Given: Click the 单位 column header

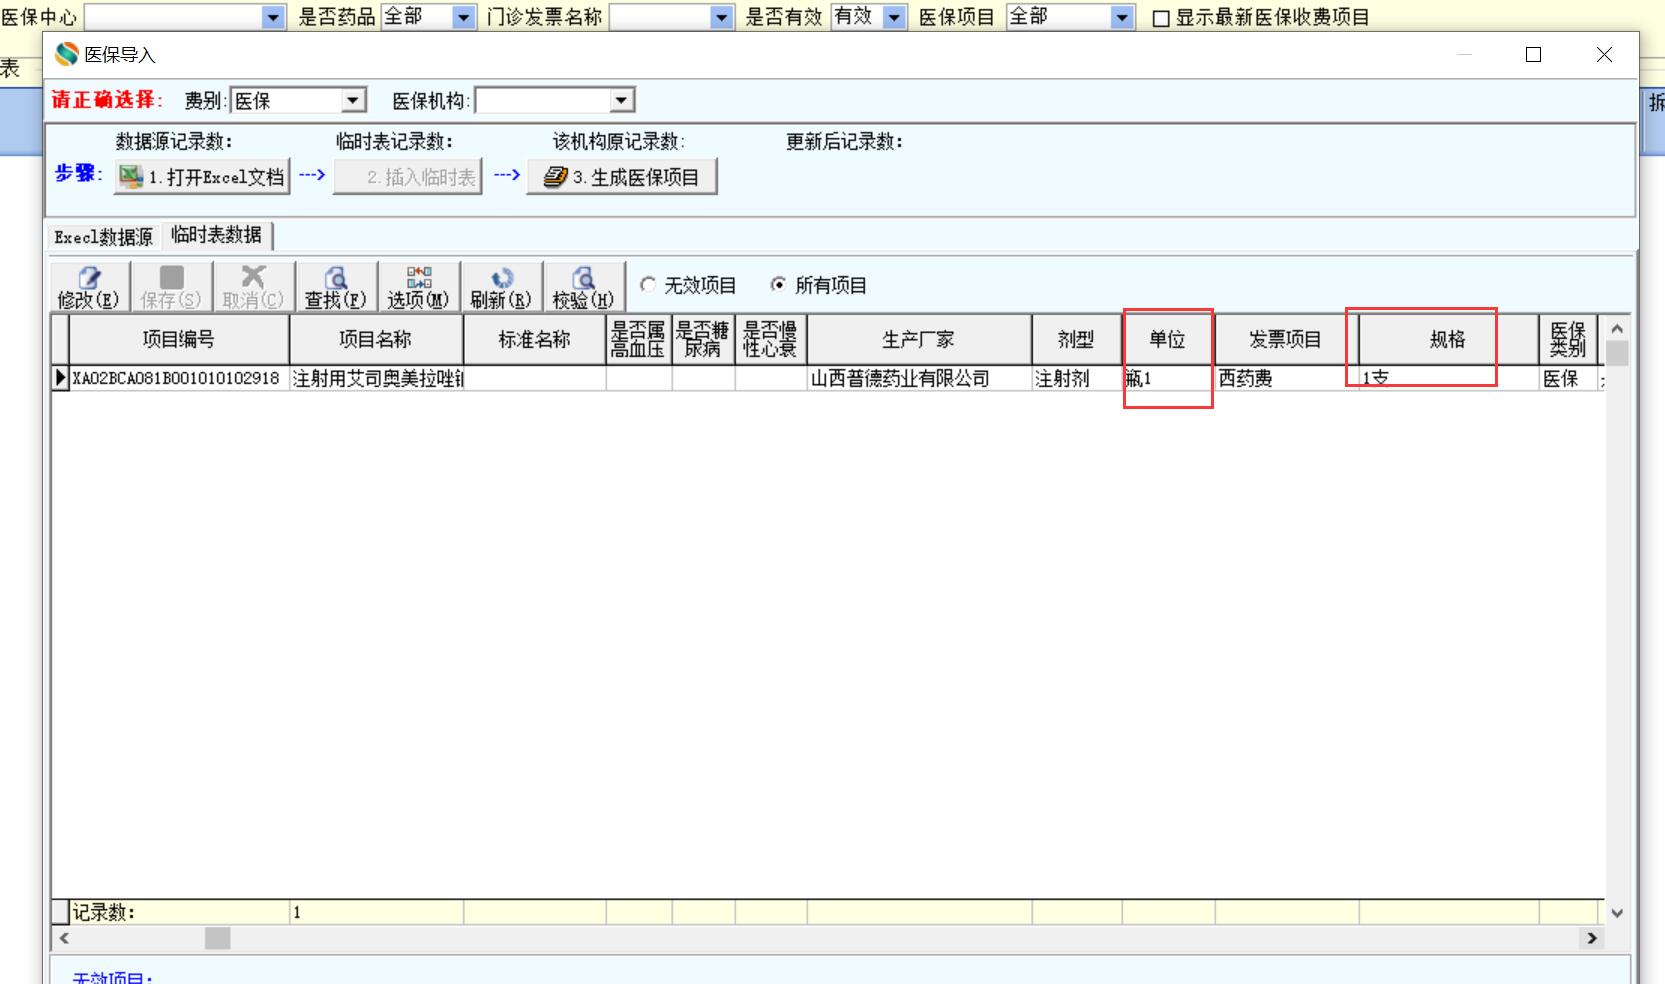Looking at the screenshot, I should click(1168, 340).
